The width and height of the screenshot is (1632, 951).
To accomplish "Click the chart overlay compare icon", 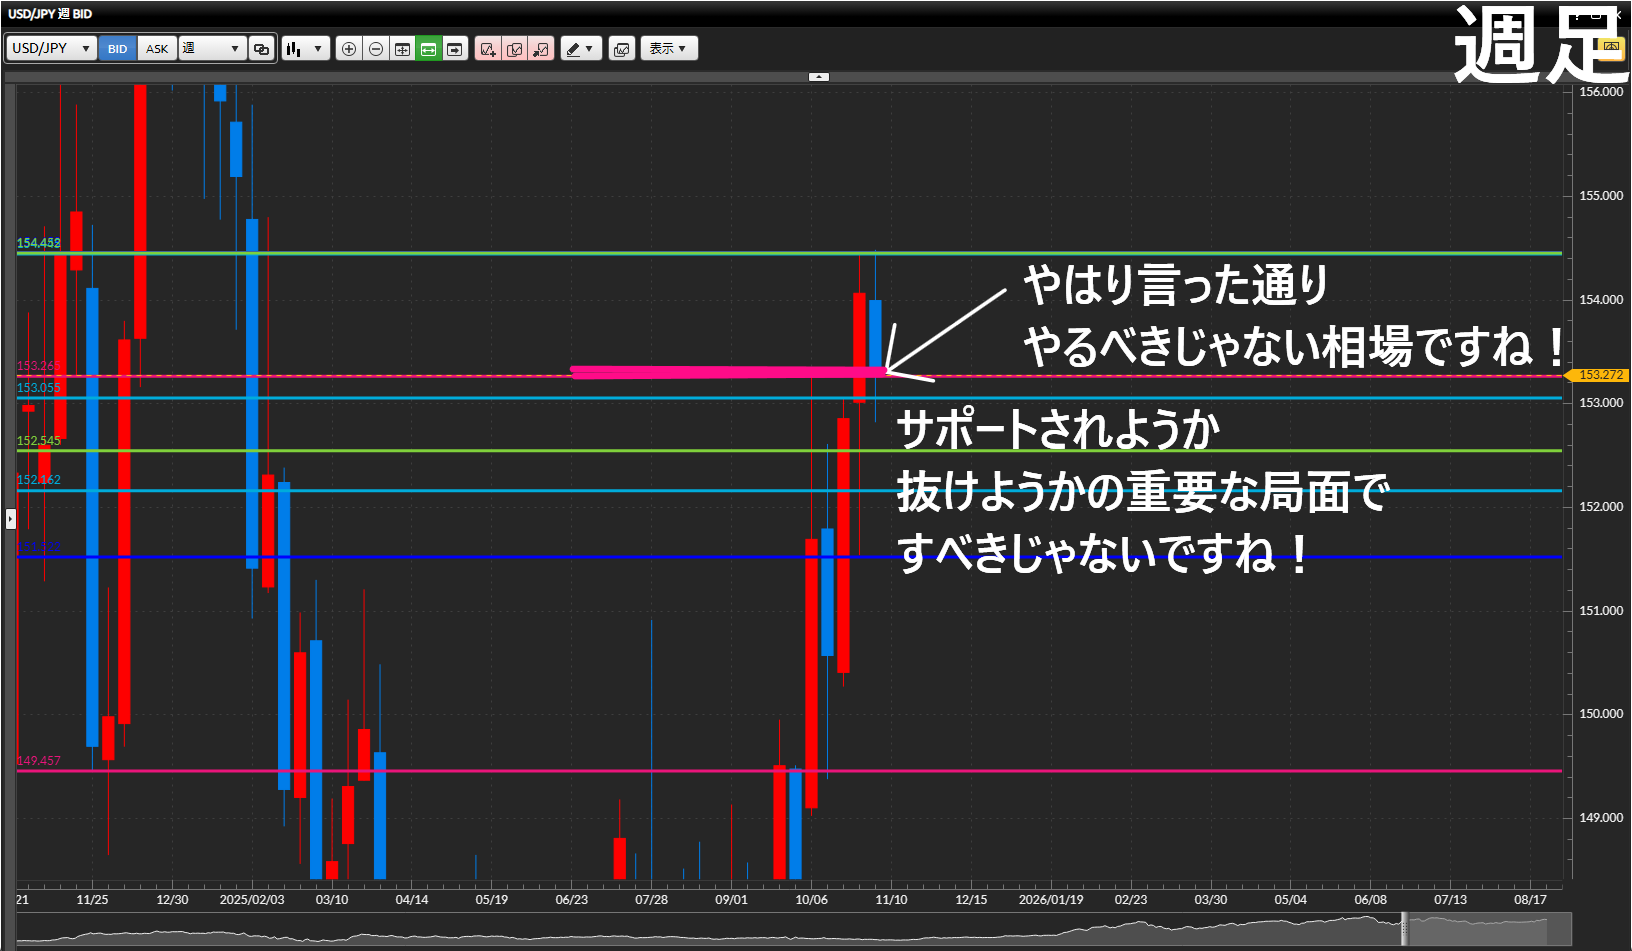I will tap(621, 49).
